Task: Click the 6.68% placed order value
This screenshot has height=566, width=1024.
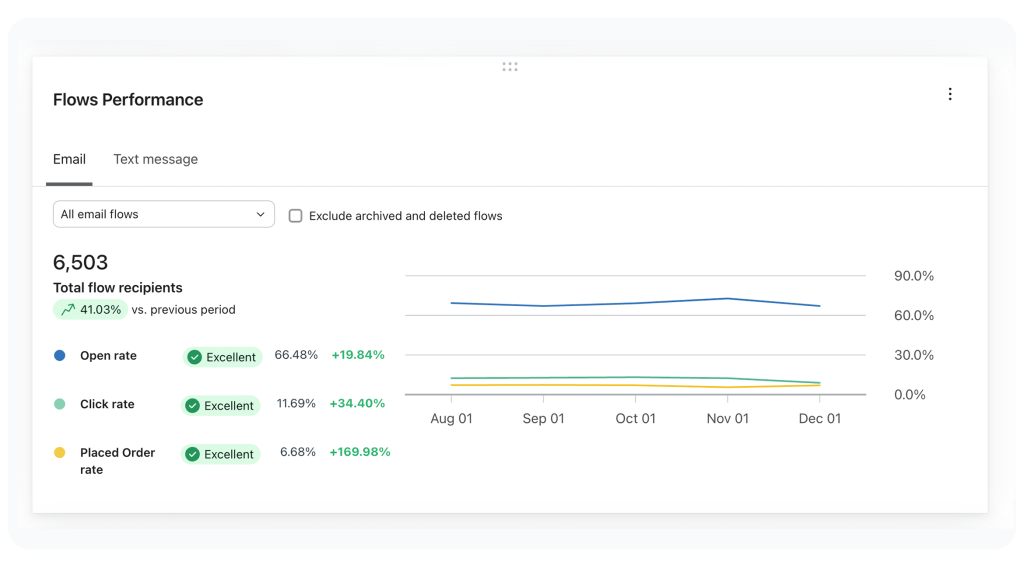Action: click(298, 452)
